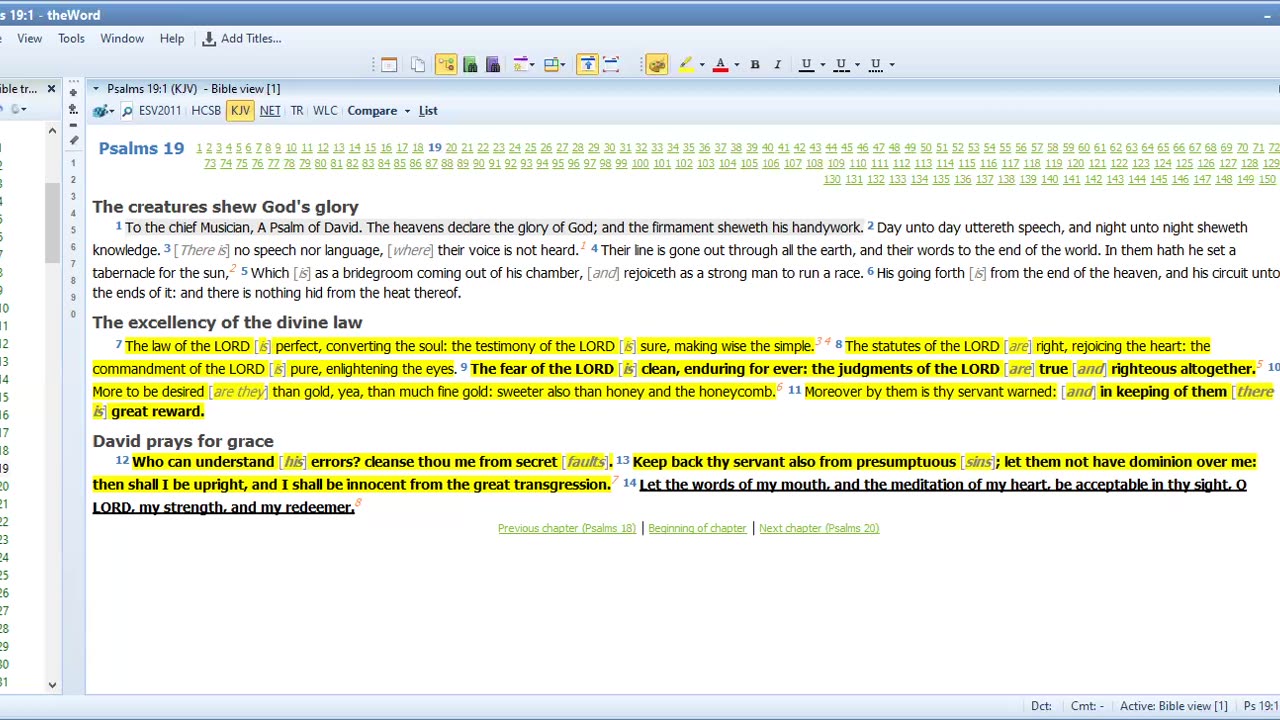Screen dimensions: 1280x720
Task: Switch to the ESV2011 translation tab
Action: tap(160, 111)
